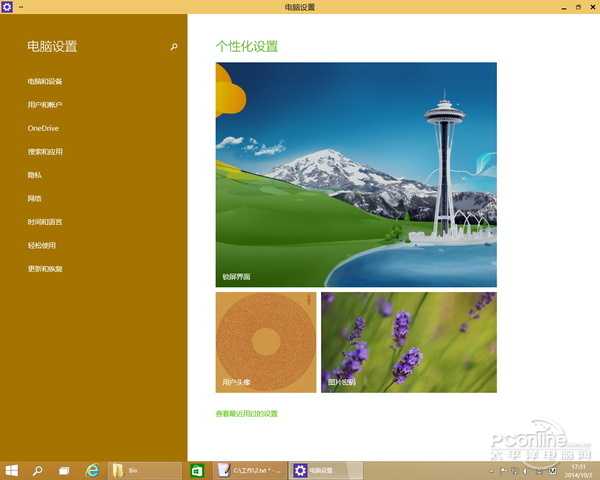Maximize the 电脑设置 window

[x=578, y=7]
